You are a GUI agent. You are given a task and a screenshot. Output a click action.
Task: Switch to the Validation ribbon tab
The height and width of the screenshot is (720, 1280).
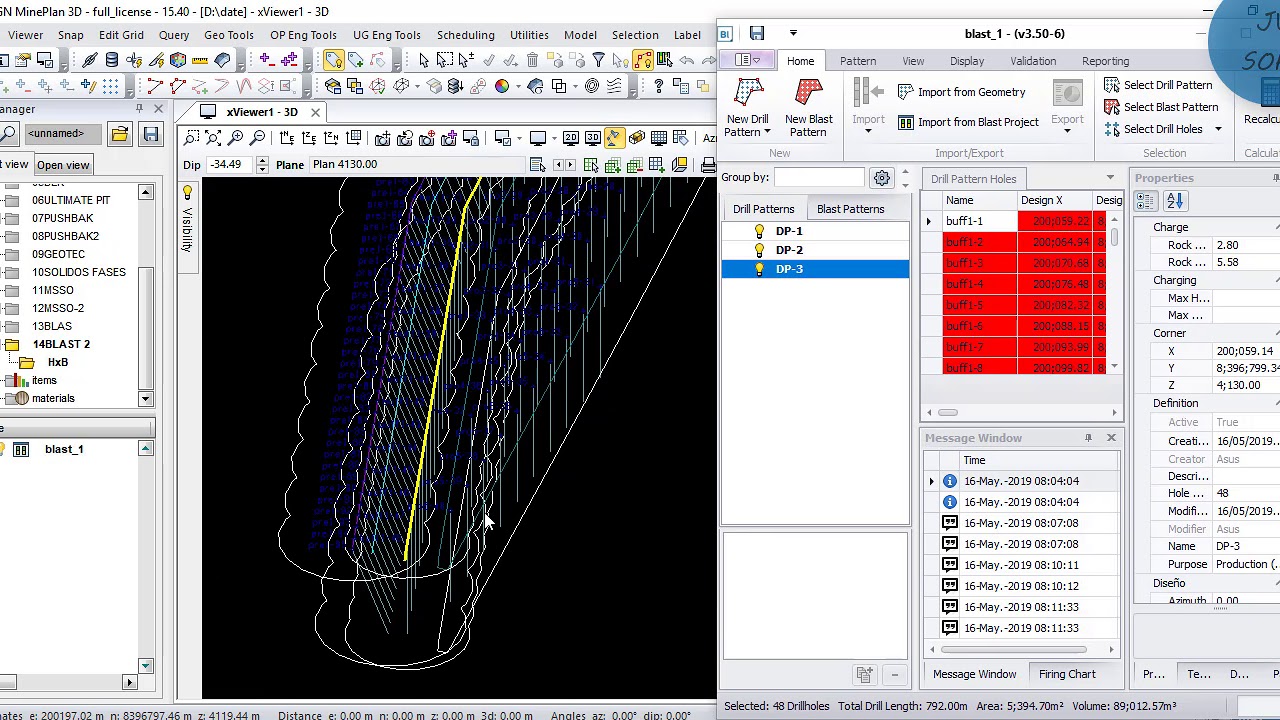[x=1032, y=61]
